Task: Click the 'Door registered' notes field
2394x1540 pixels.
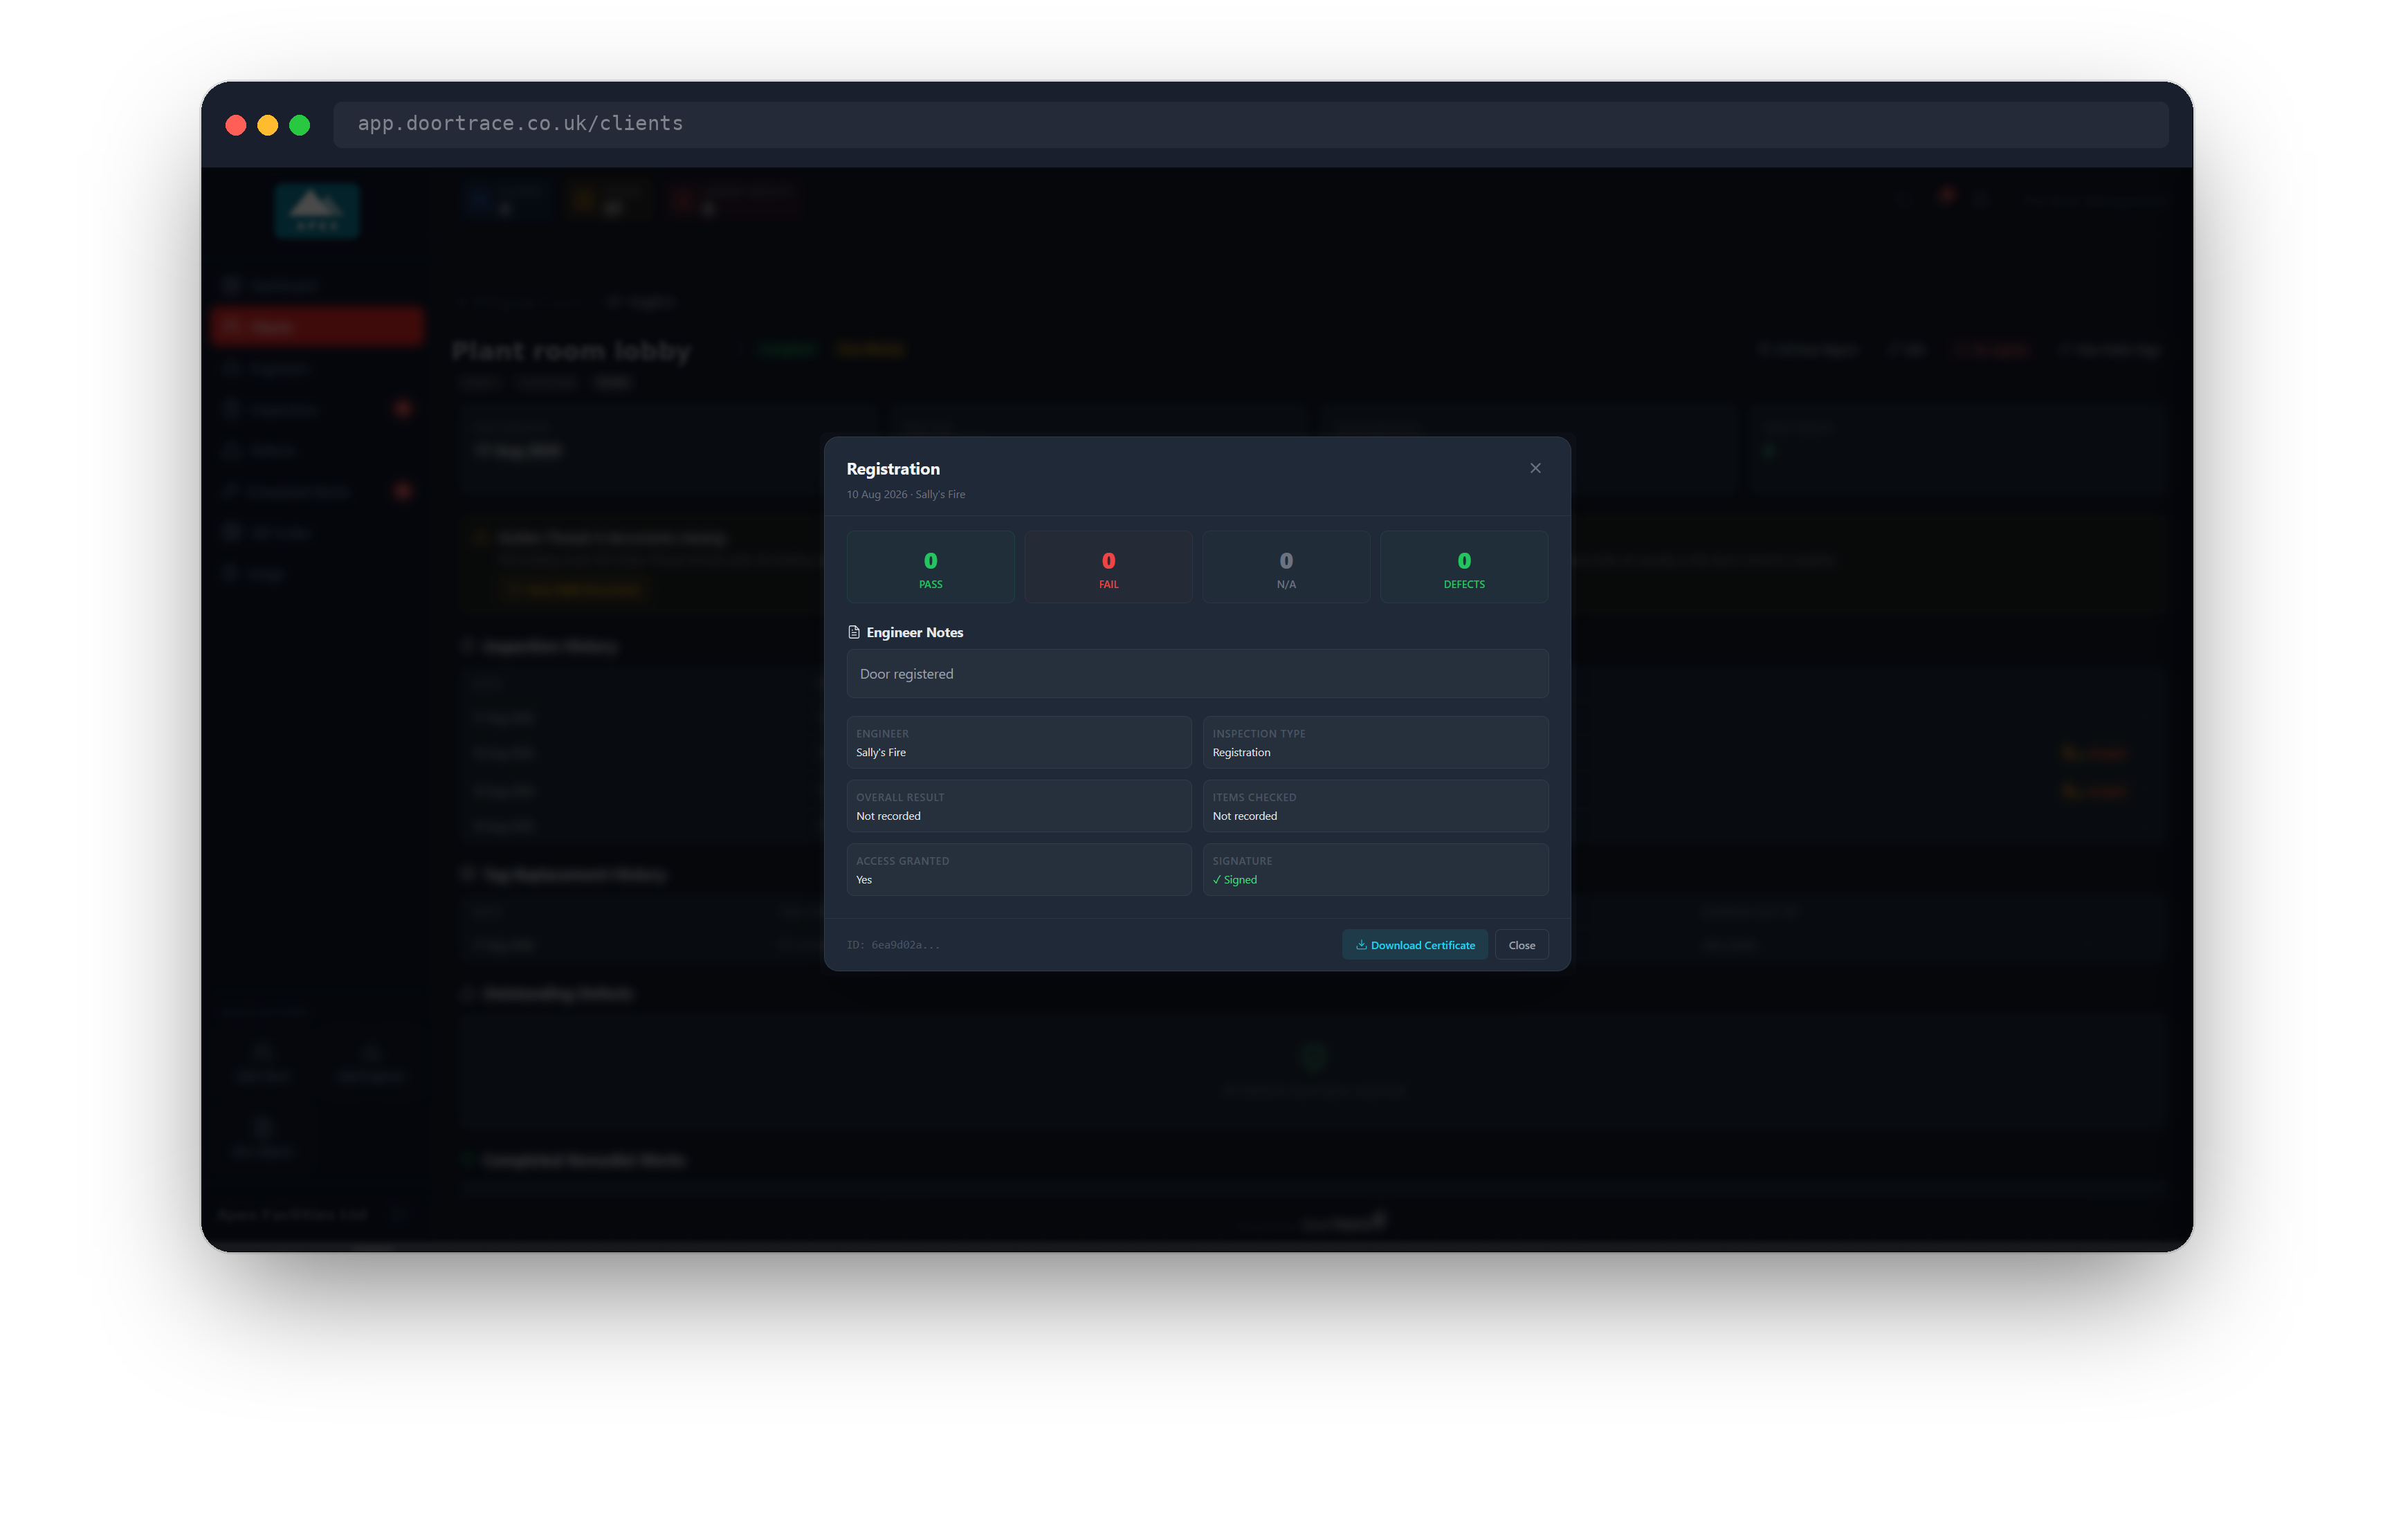Action: click(1197, 674)
